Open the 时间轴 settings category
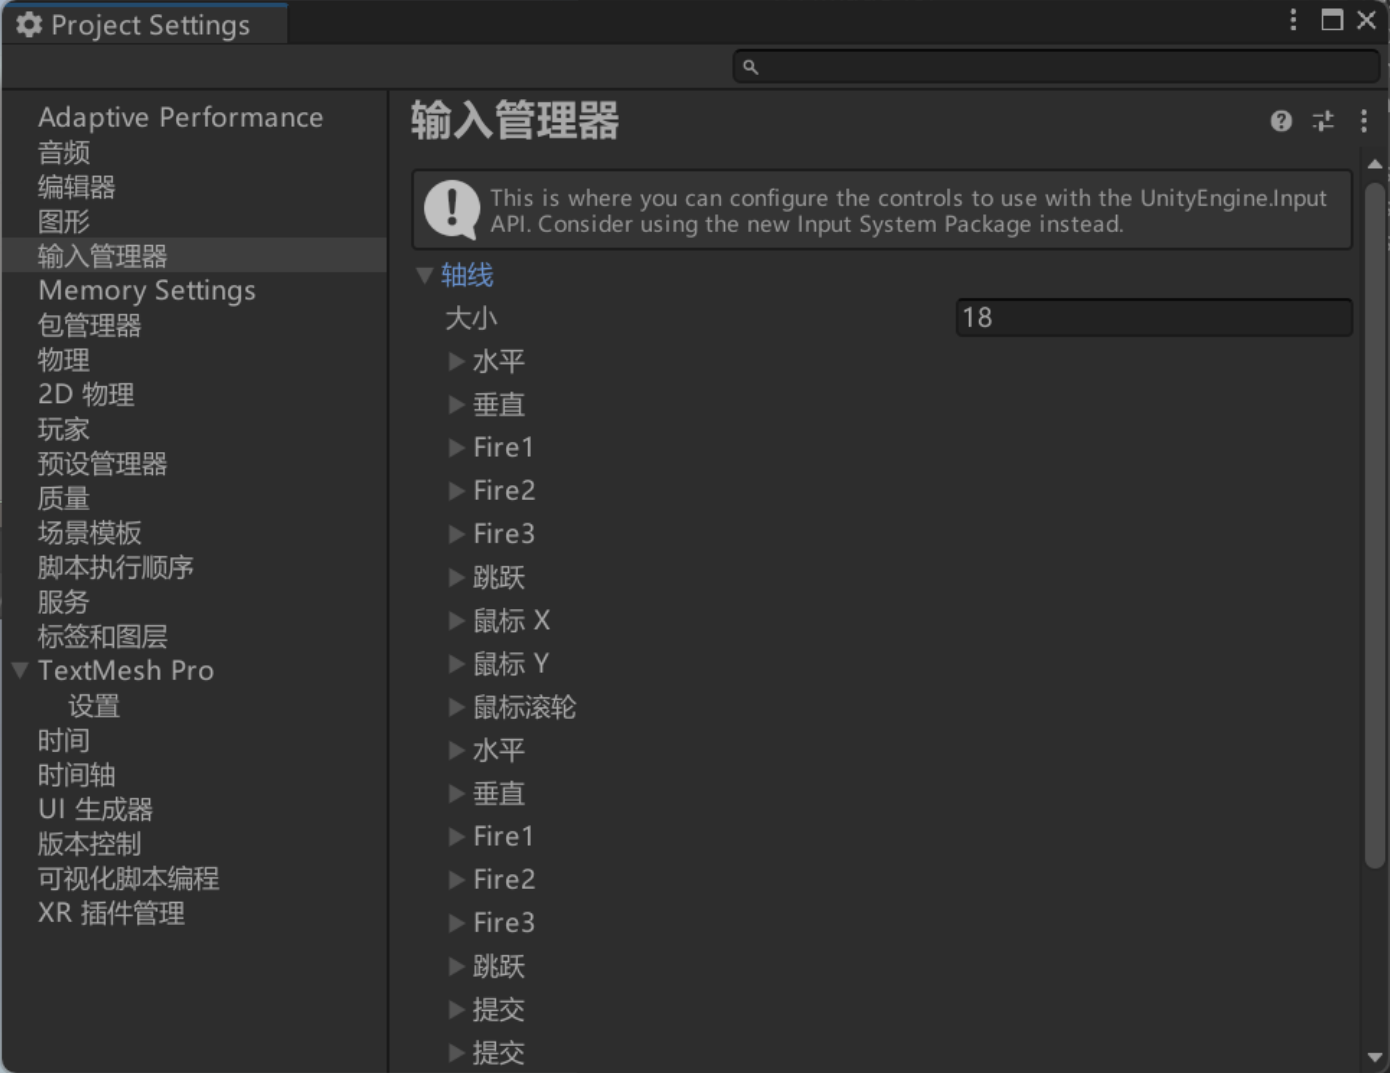 (77, 775)
